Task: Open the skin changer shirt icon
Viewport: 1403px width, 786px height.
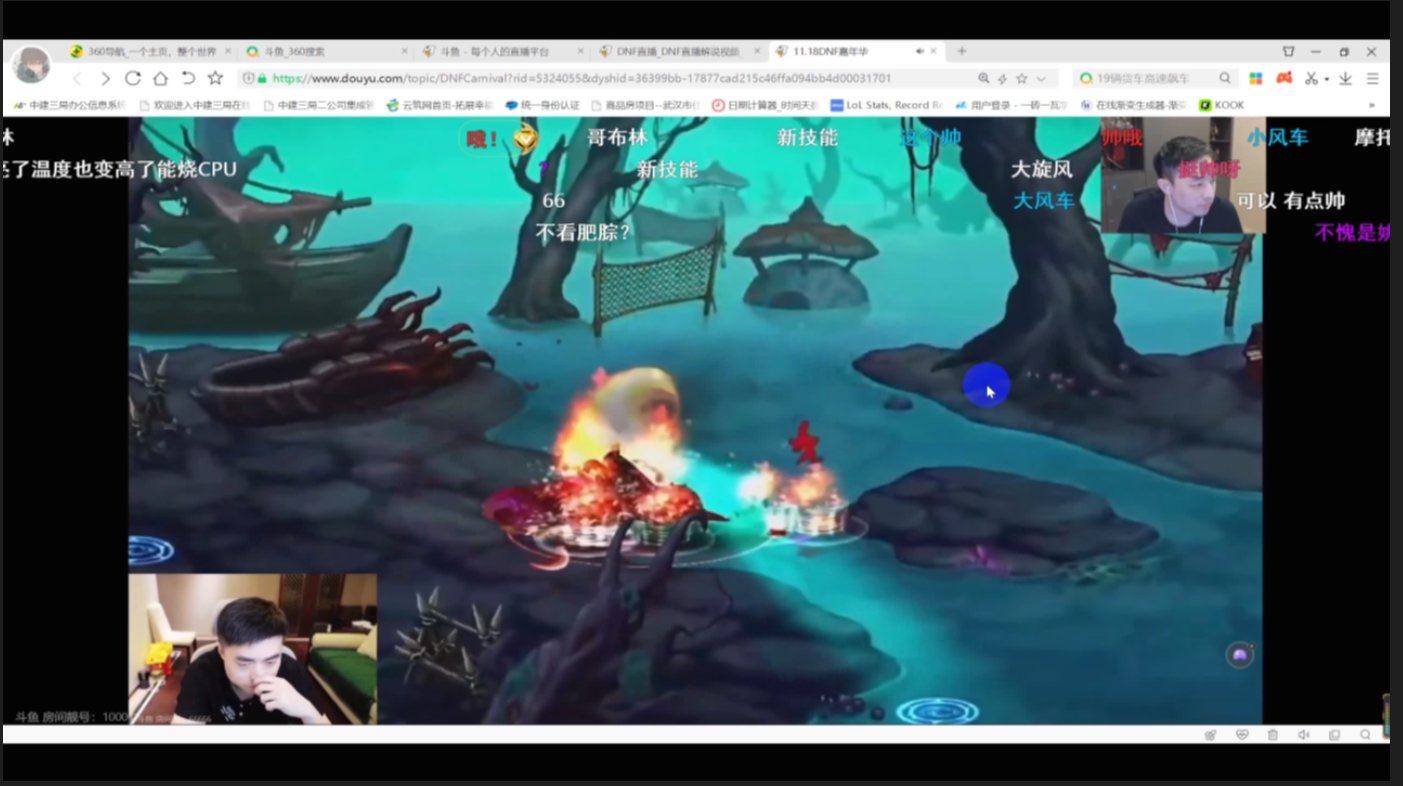Action: tap(1288, 51)
